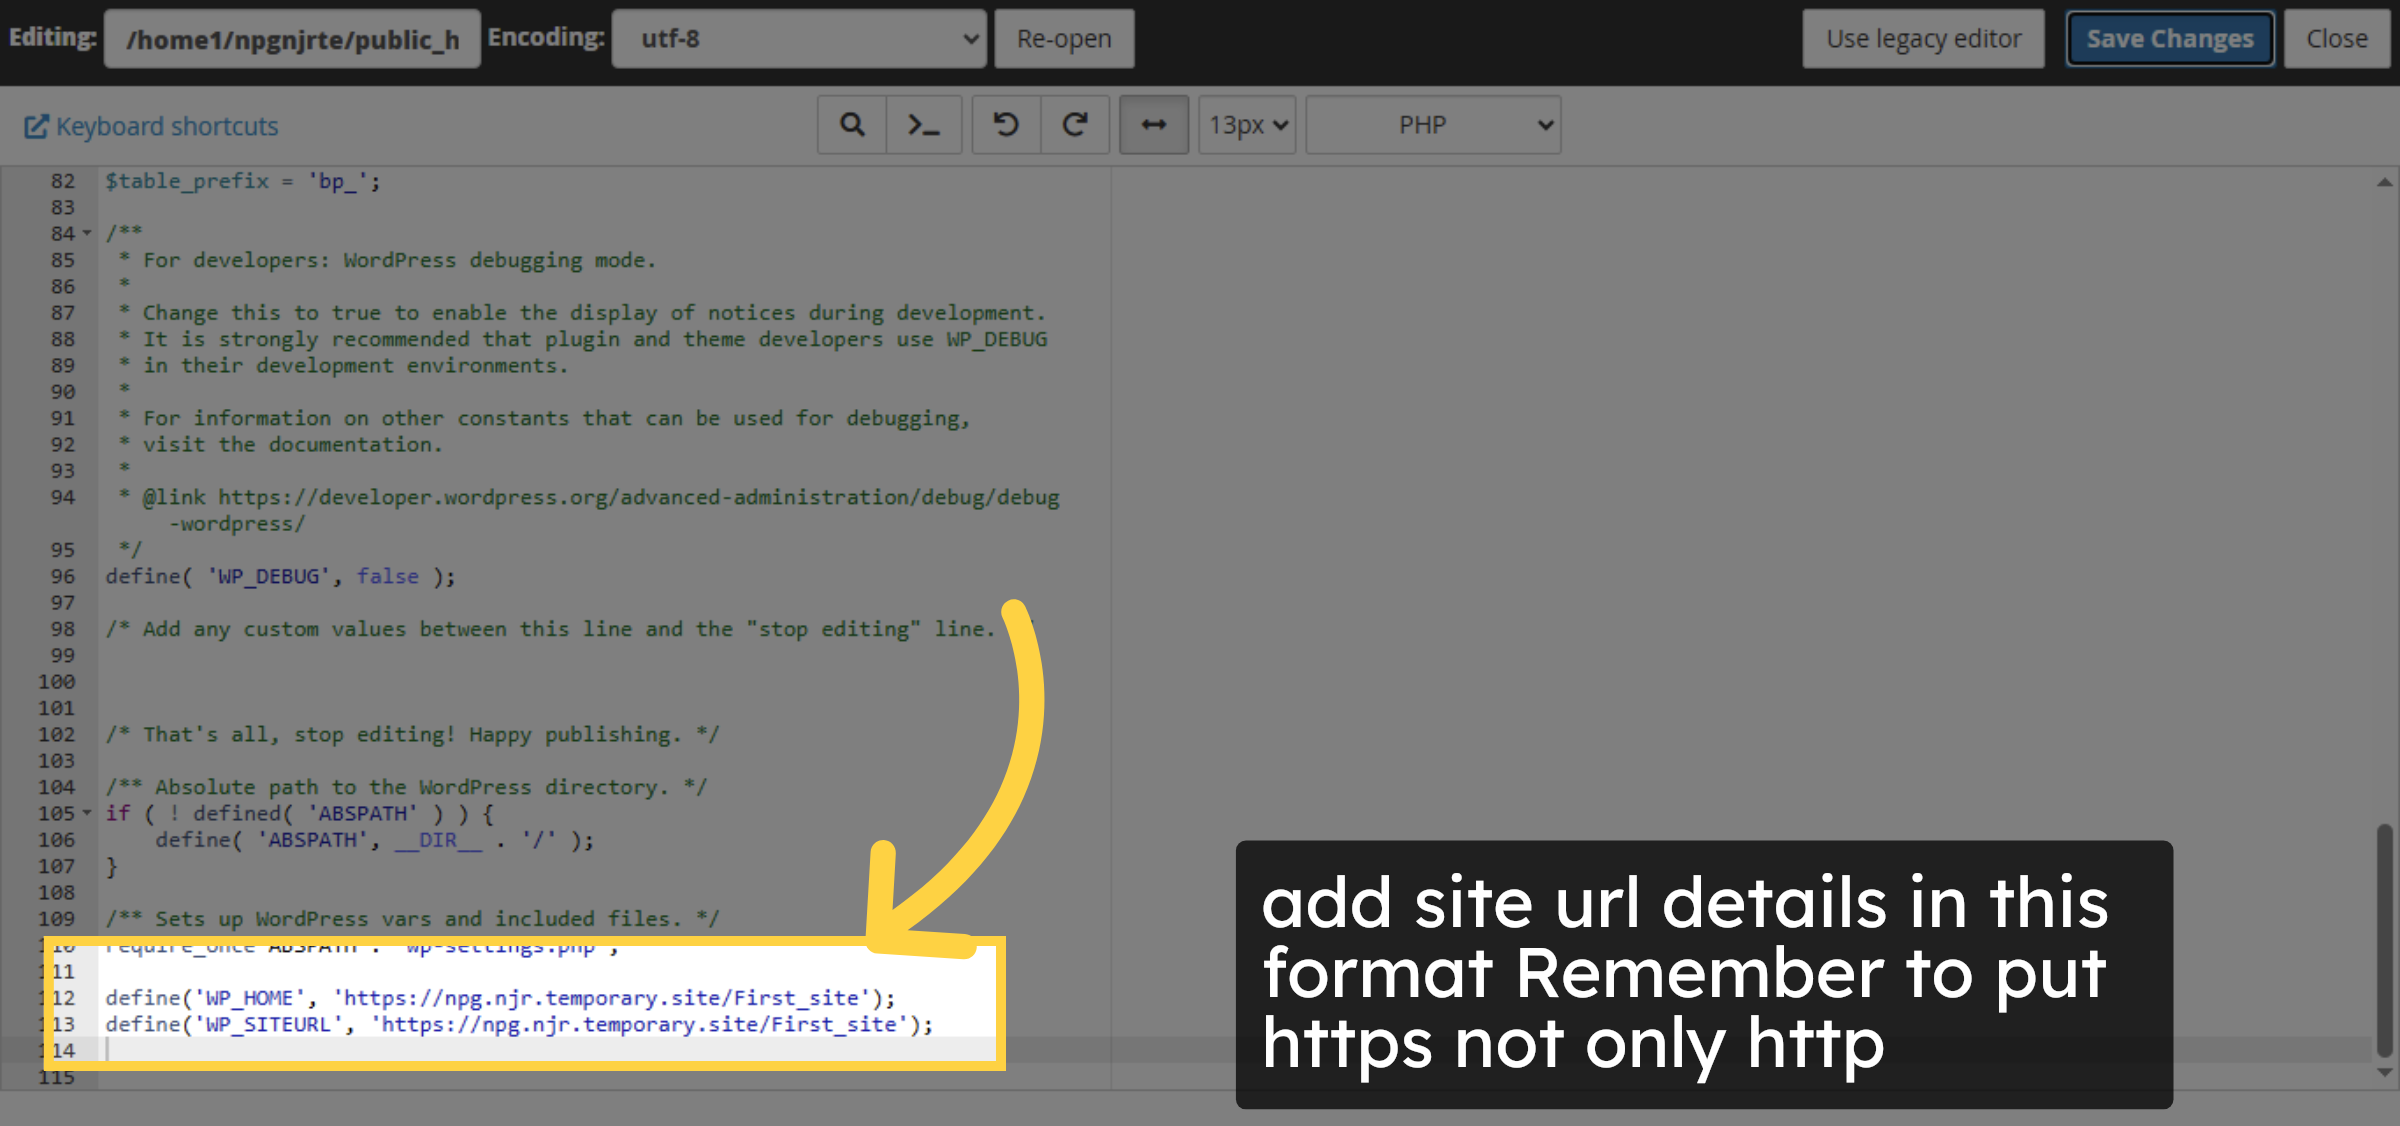Viewport: 2400px width, 1126px height.
Task: Re-open the current file
Action: point(1063,38)
